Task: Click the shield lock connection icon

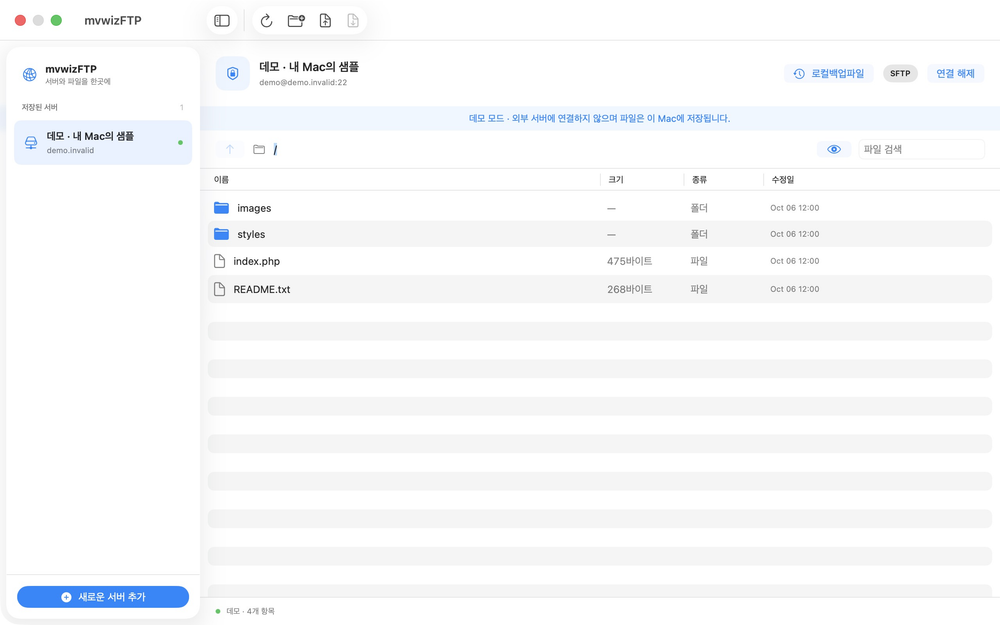Action: [x=233, y=73]
